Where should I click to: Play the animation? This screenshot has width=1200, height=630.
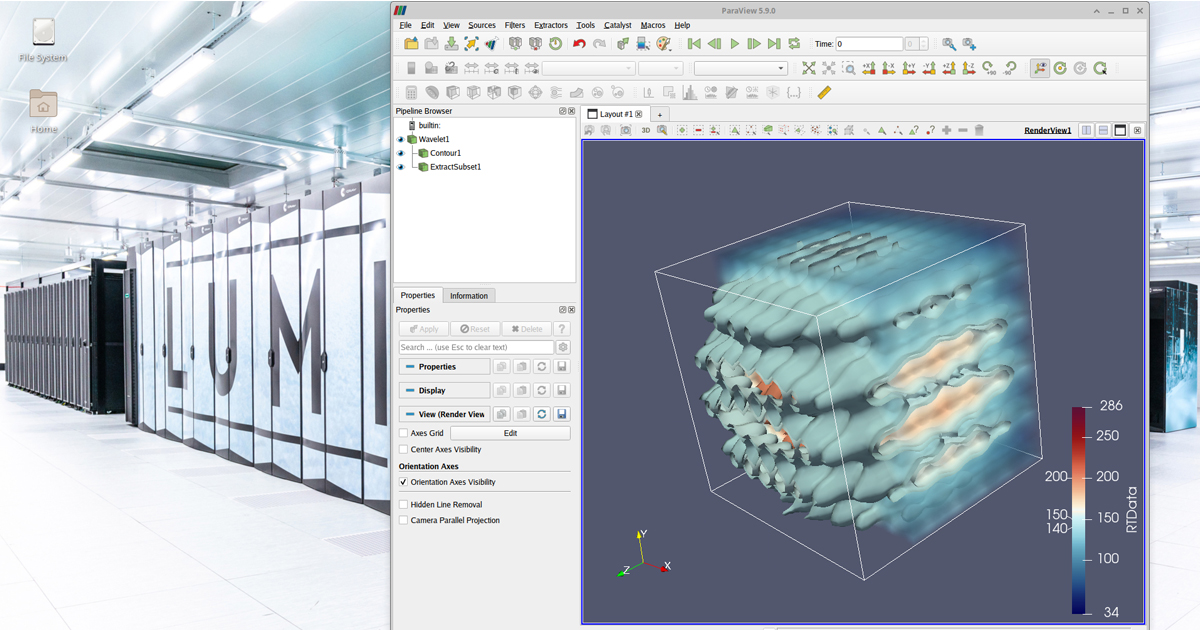click(x=734, y=44)
